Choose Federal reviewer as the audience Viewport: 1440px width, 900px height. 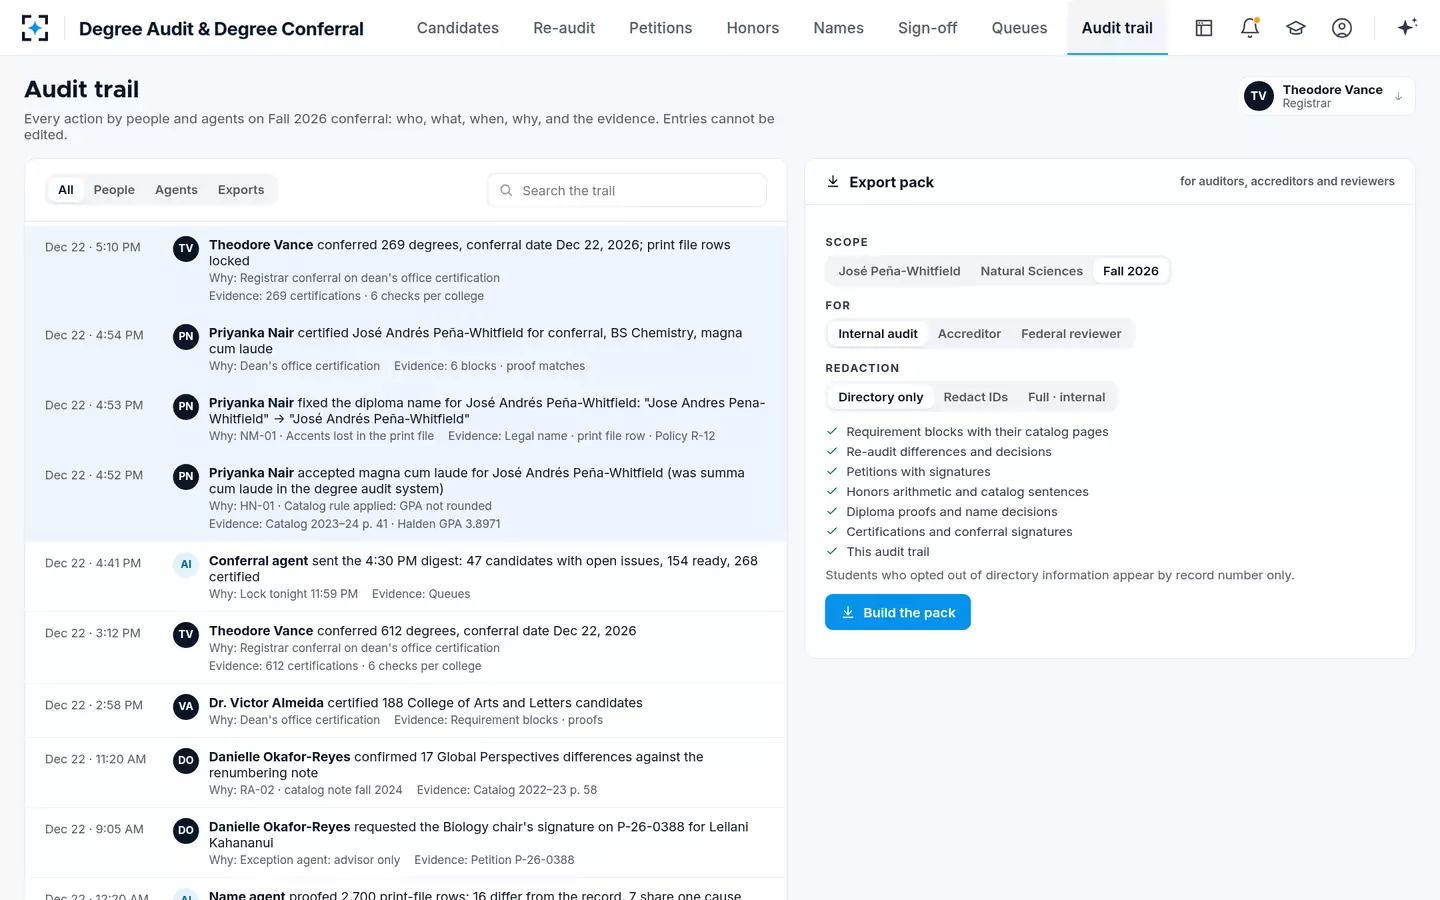[1071, 334]
